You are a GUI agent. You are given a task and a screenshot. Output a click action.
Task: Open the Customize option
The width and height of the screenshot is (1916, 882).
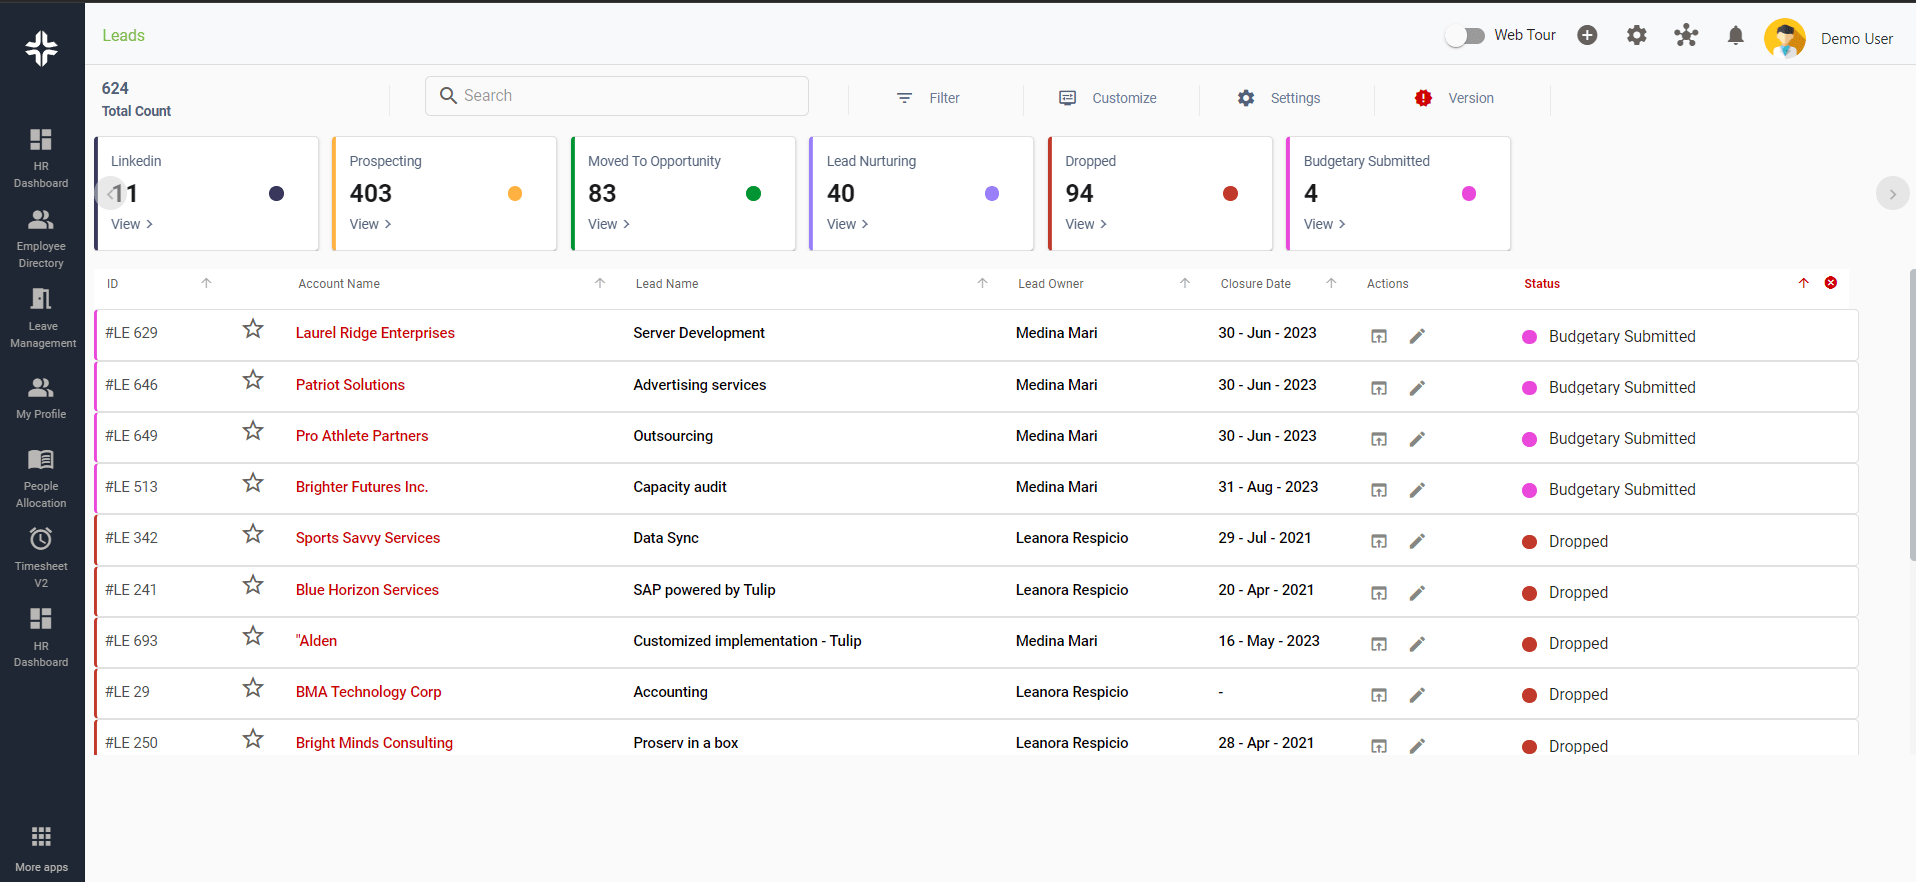pos(1108,98)
